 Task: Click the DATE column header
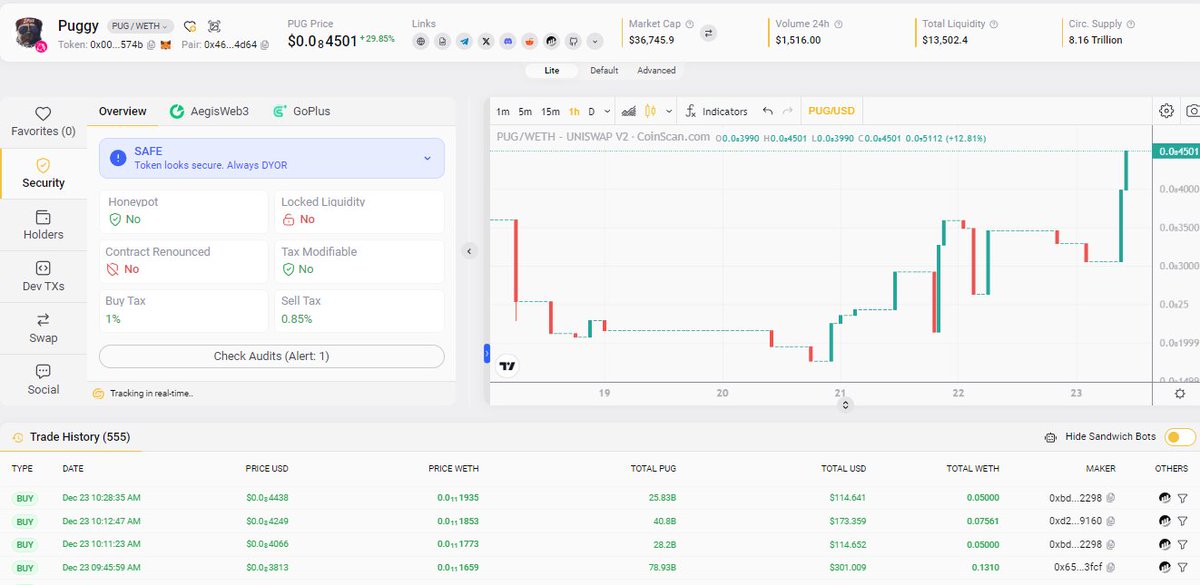pos(73,468)
